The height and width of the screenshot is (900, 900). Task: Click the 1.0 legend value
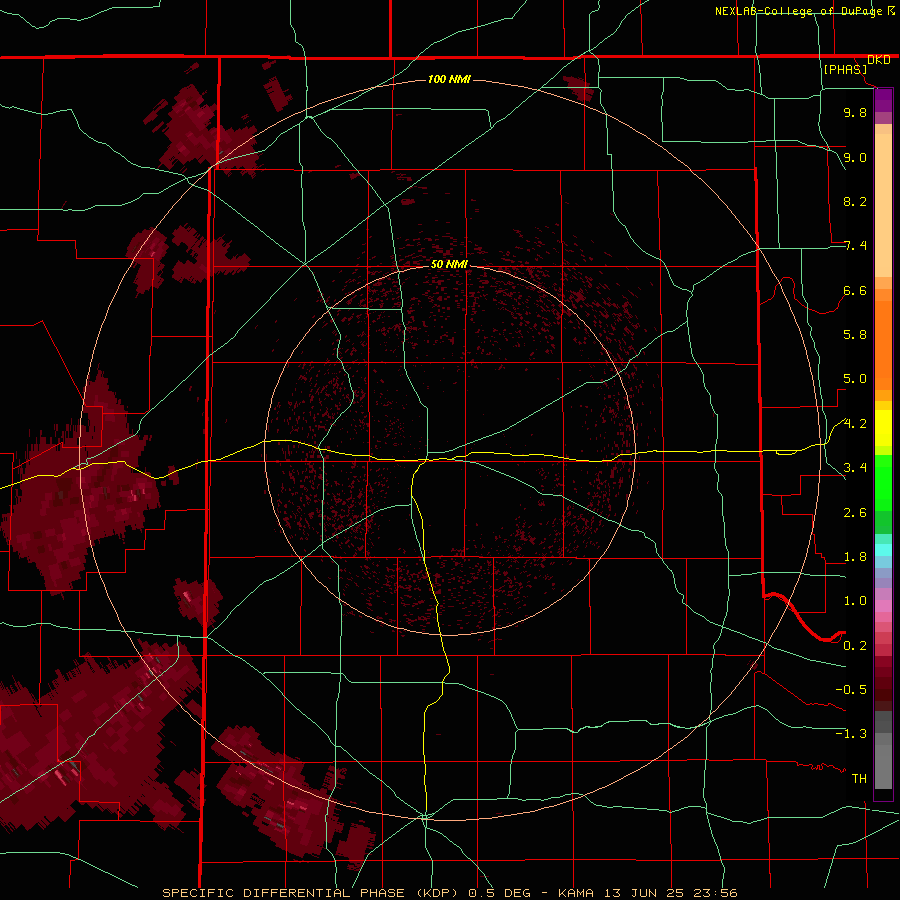tap(855, 601)
